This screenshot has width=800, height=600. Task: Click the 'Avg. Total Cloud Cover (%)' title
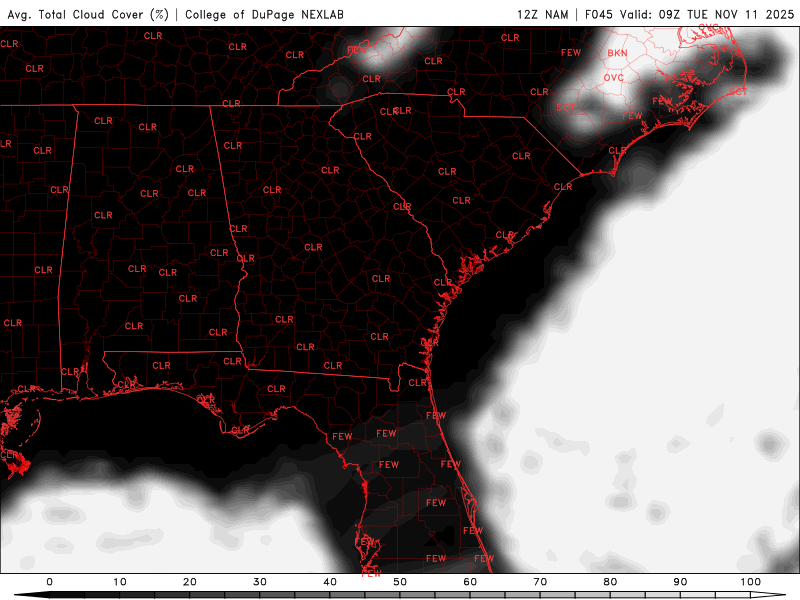(x=88, y=14)
